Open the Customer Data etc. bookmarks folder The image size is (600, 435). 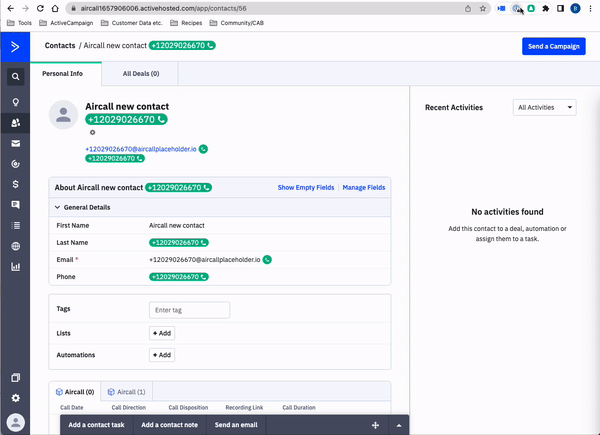[132, 23]
